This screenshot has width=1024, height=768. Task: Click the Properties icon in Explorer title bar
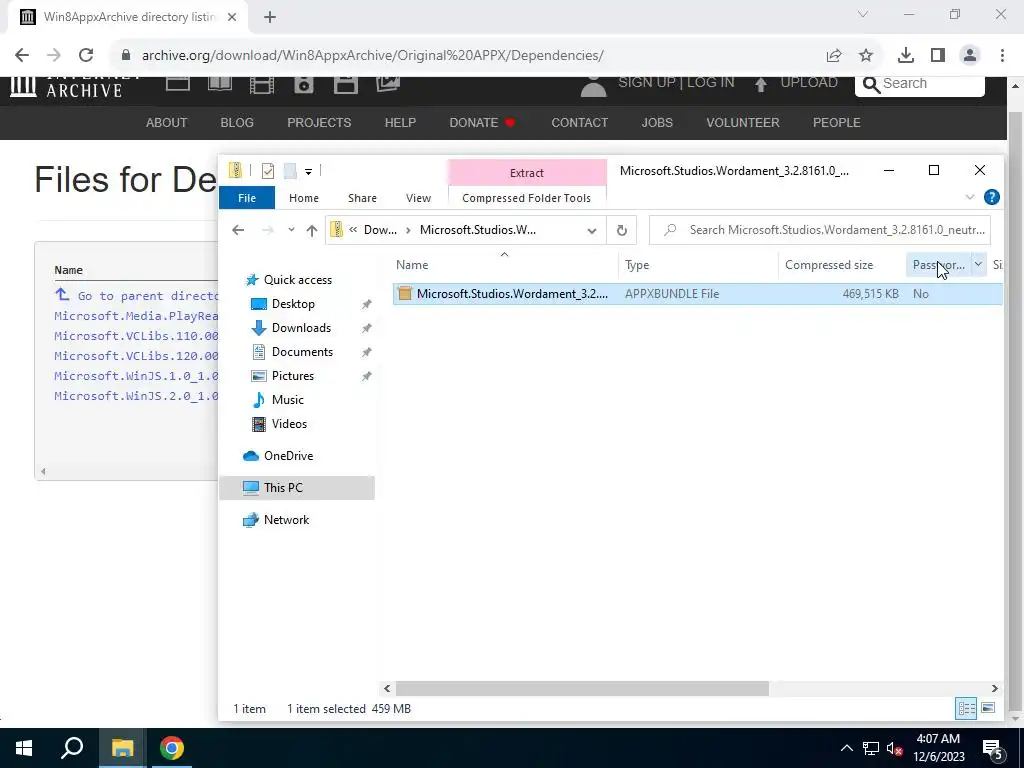pyautogui.click(x=268, y=171)
